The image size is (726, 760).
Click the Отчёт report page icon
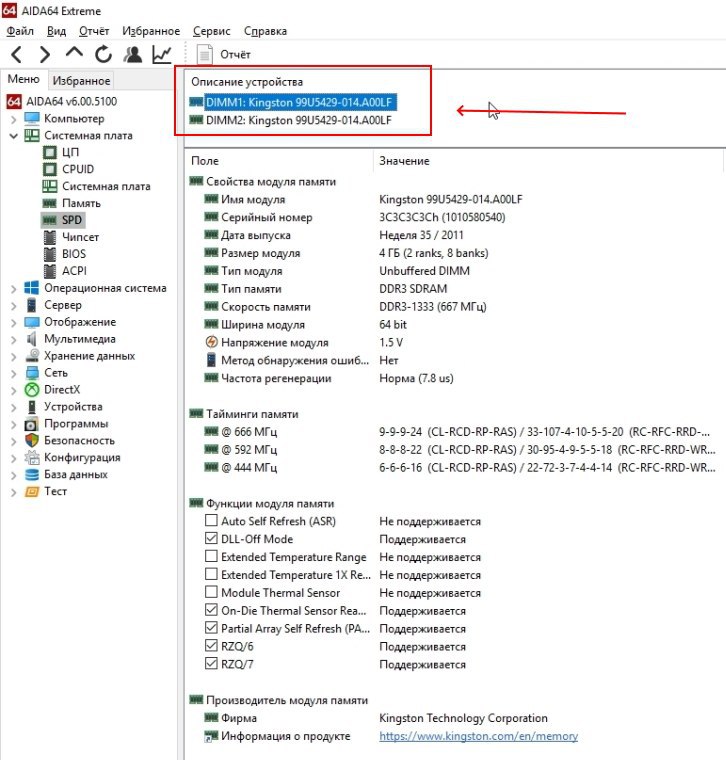tap(205, 54)
